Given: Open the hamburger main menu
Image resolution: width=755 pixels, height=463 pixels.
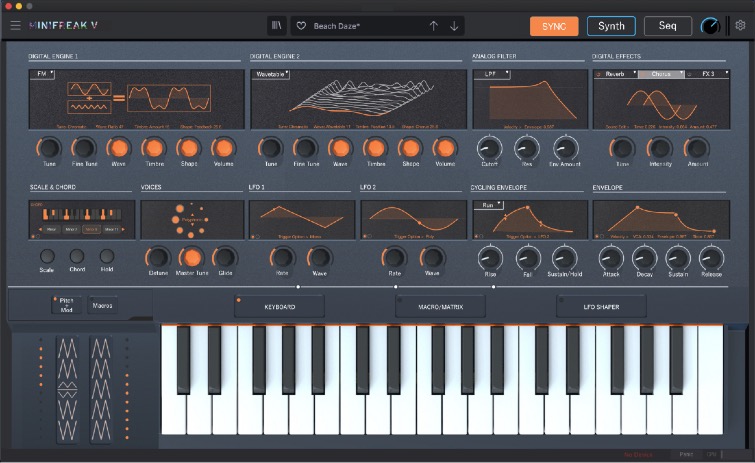Looking at the screenshot, I should tap(15, 26).
